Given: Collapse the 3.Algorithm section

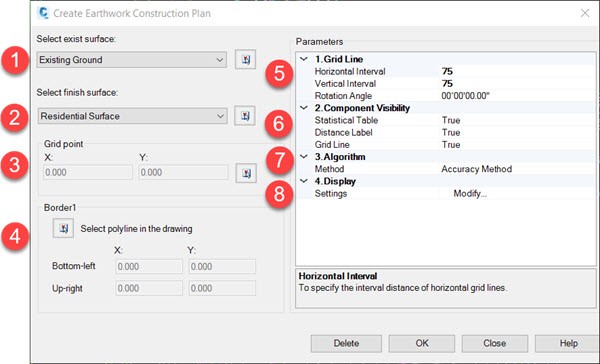Looking at the screenshot, I should pyautogui.click(x=304, y=157).
